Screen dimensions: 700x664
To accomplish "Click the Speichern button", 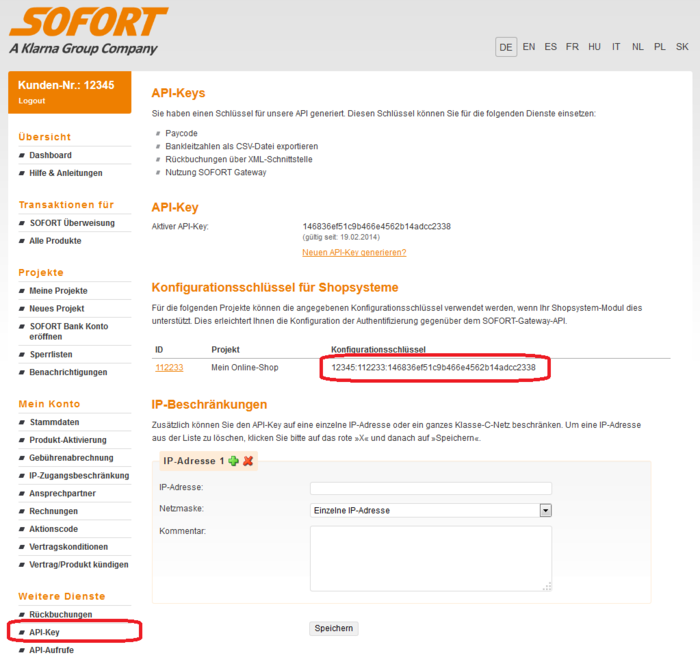I will tap(333, 628).
